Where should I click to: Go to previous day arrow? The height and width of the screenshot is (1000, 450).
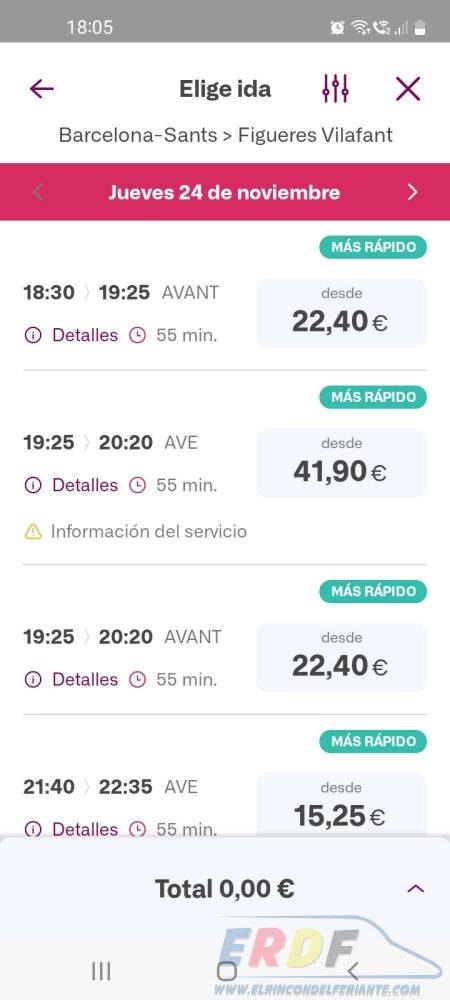click(38, 192)
